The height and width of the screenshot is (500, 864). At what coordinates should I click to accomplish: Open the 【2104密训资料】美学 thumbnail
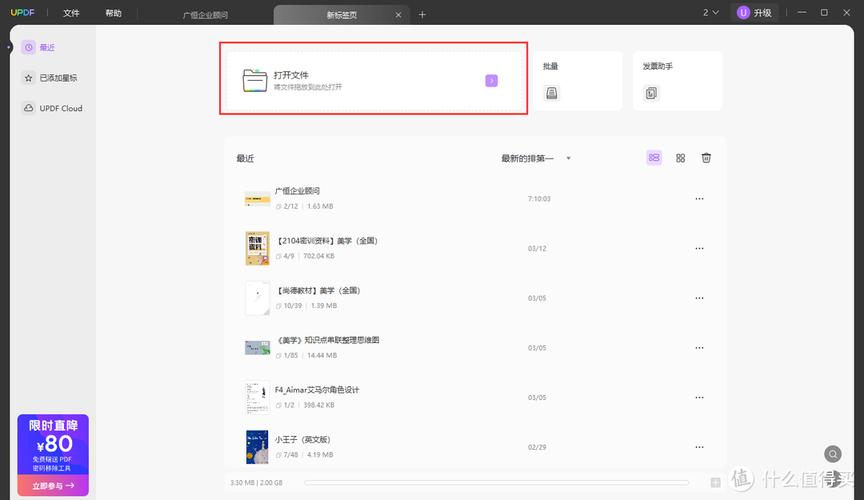257,248
